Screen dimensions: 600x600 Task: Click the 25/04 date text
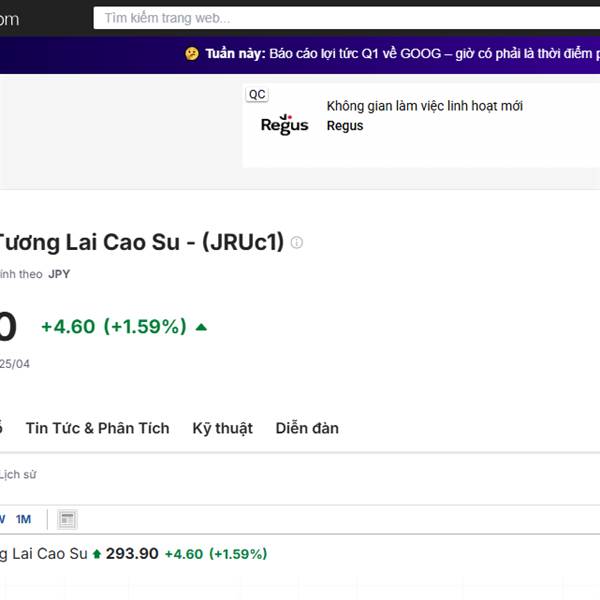tap(15, 364)
